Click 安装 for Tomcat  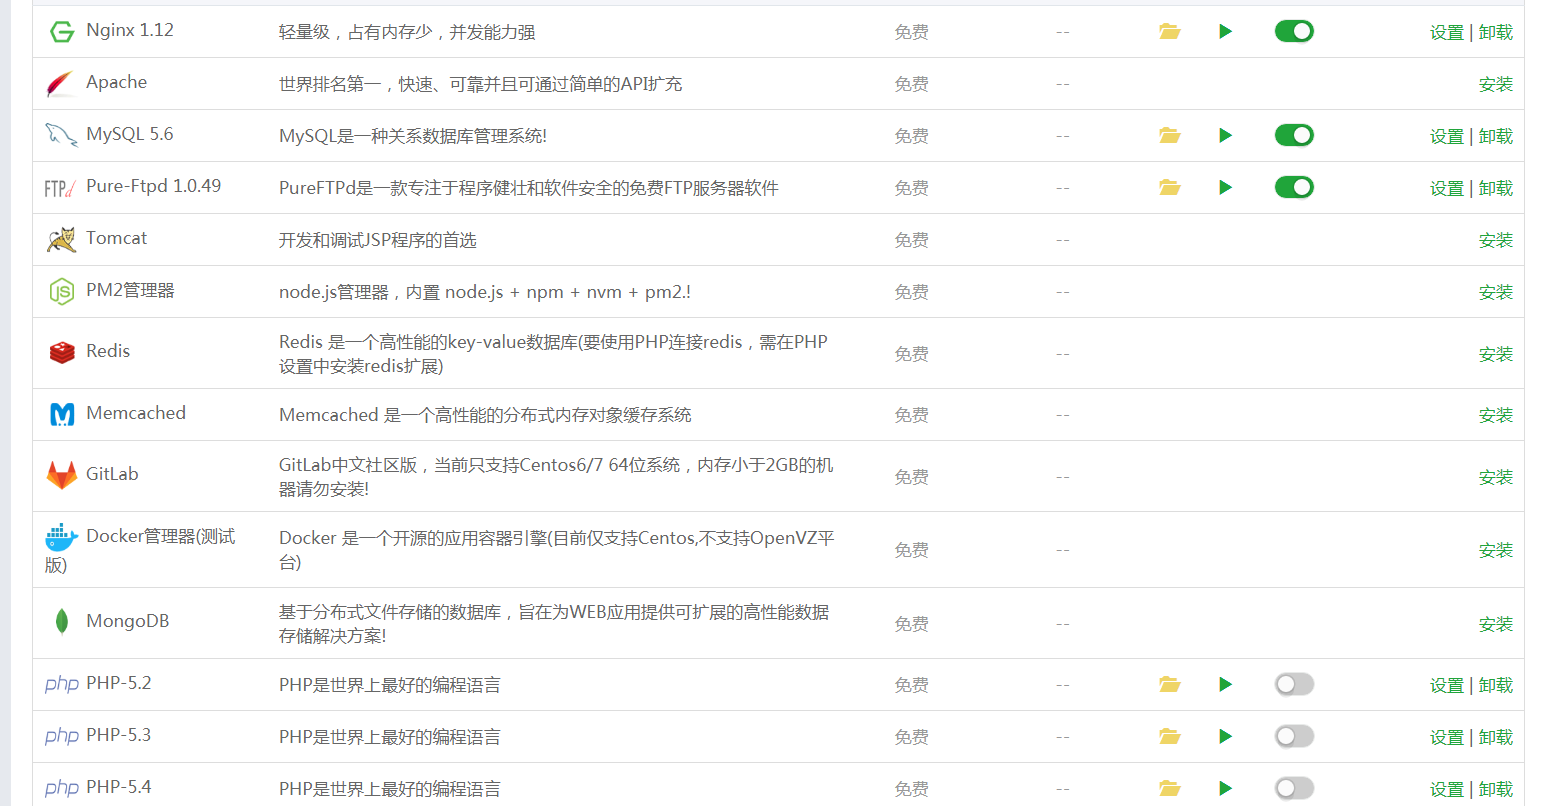tap(1496, 241)
